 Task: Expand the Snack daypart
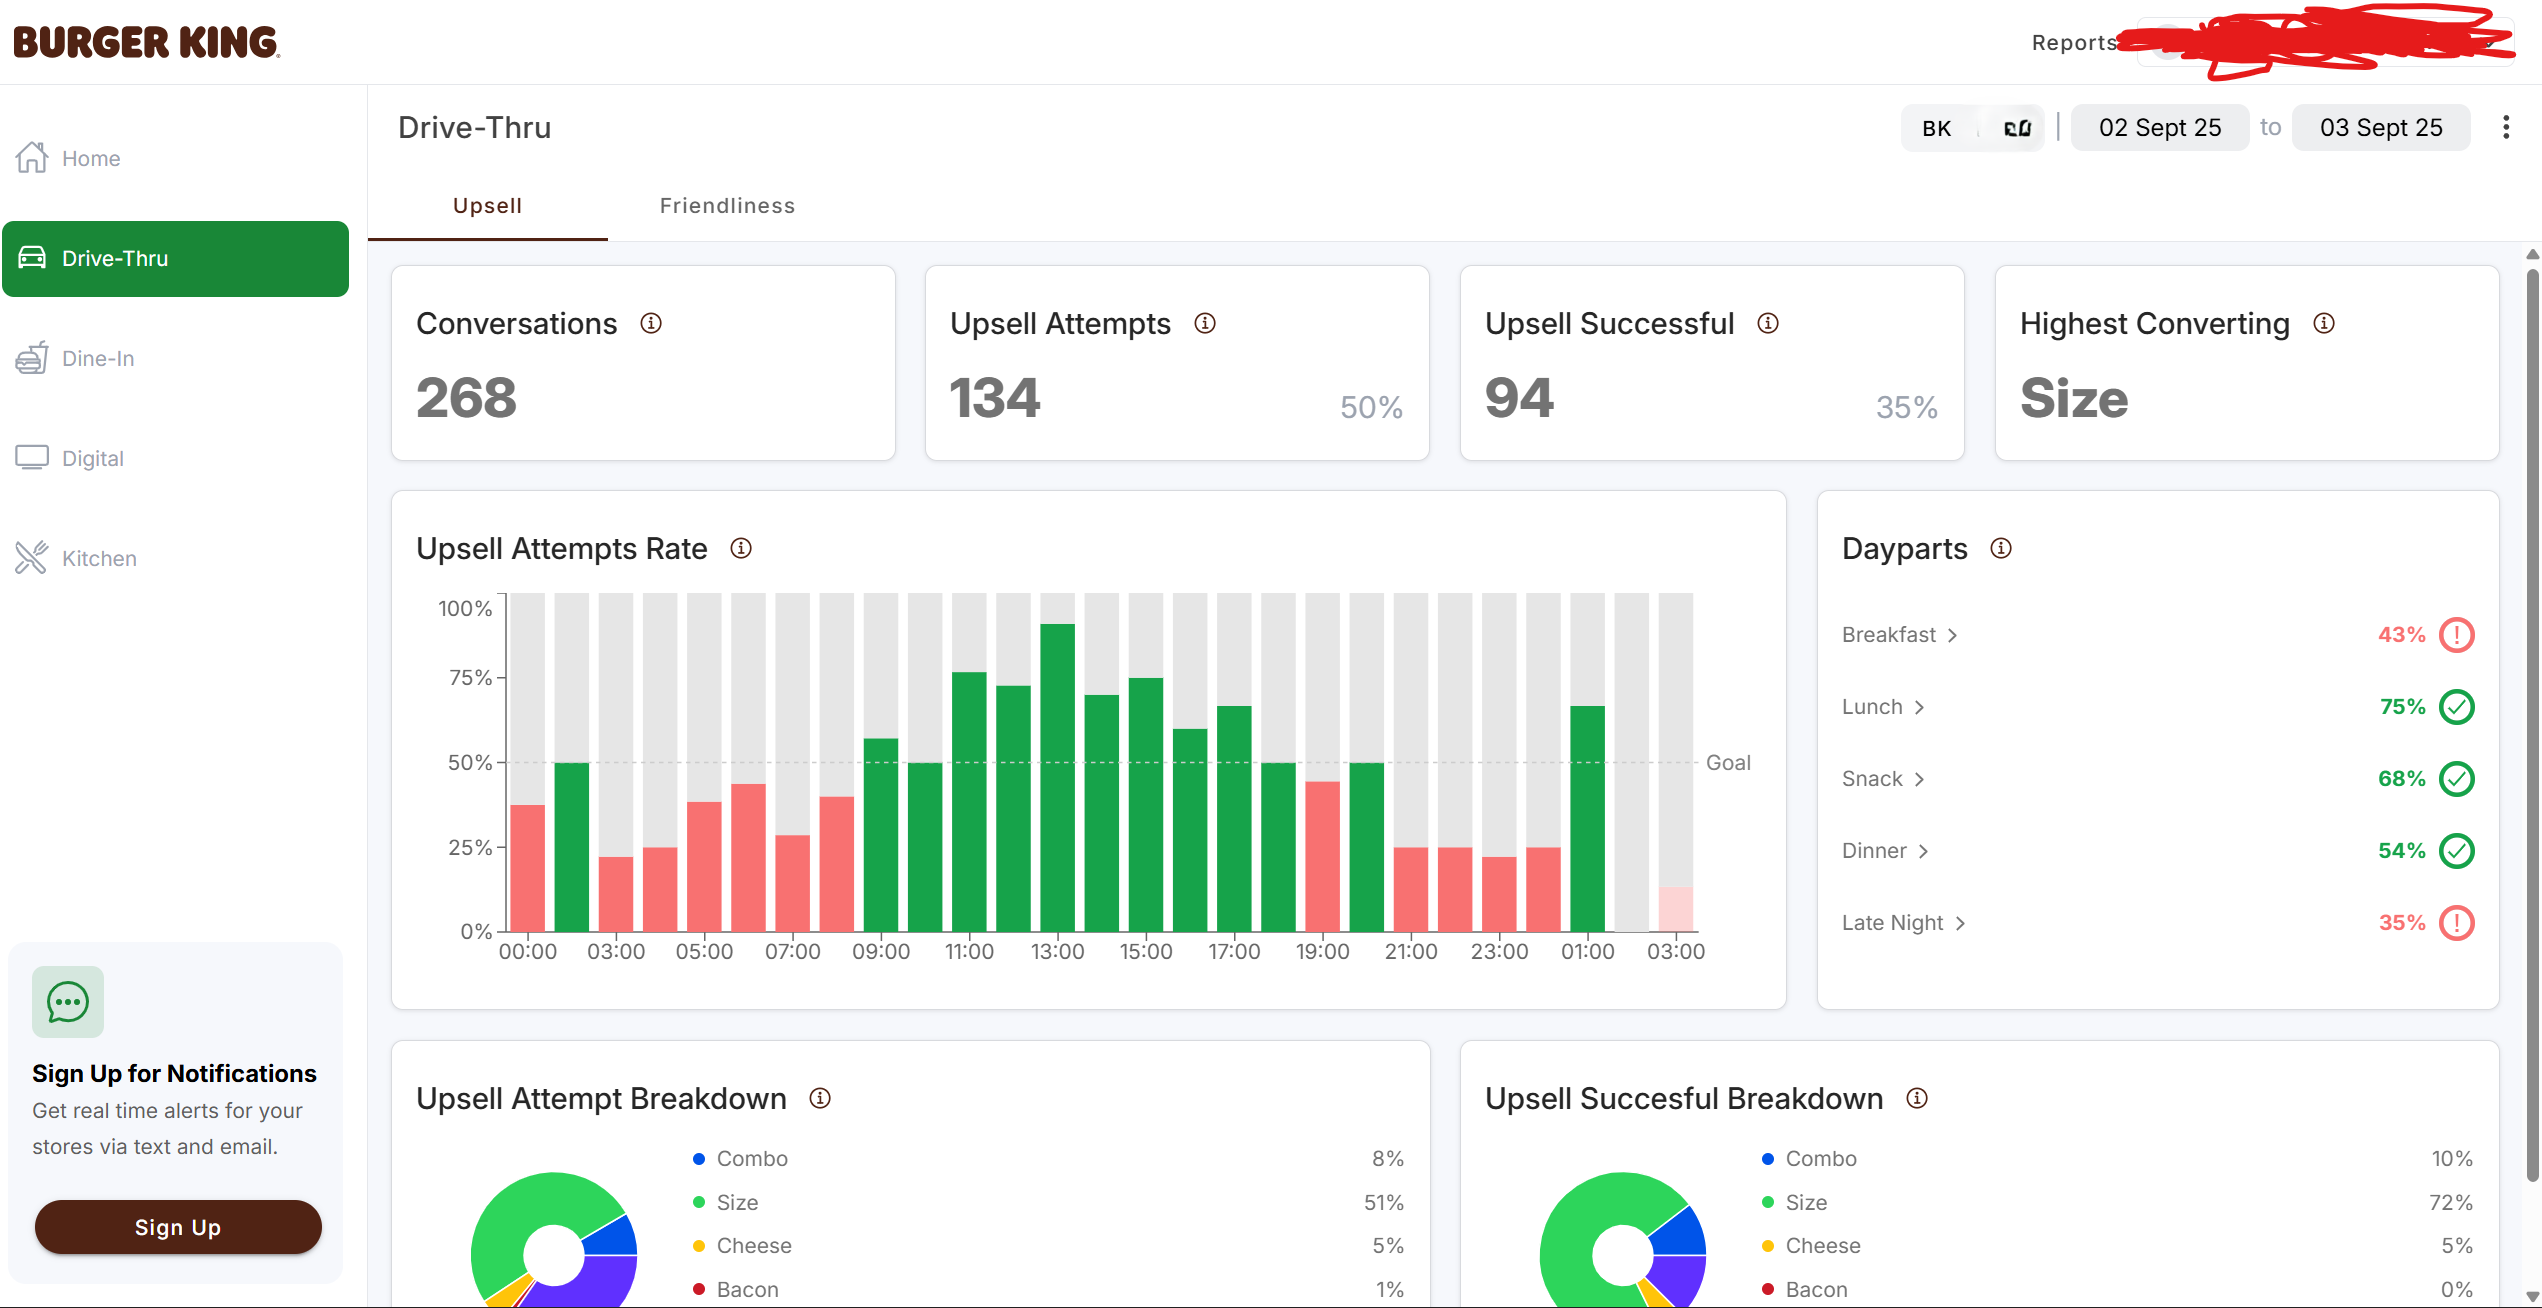pos(1884,779)
